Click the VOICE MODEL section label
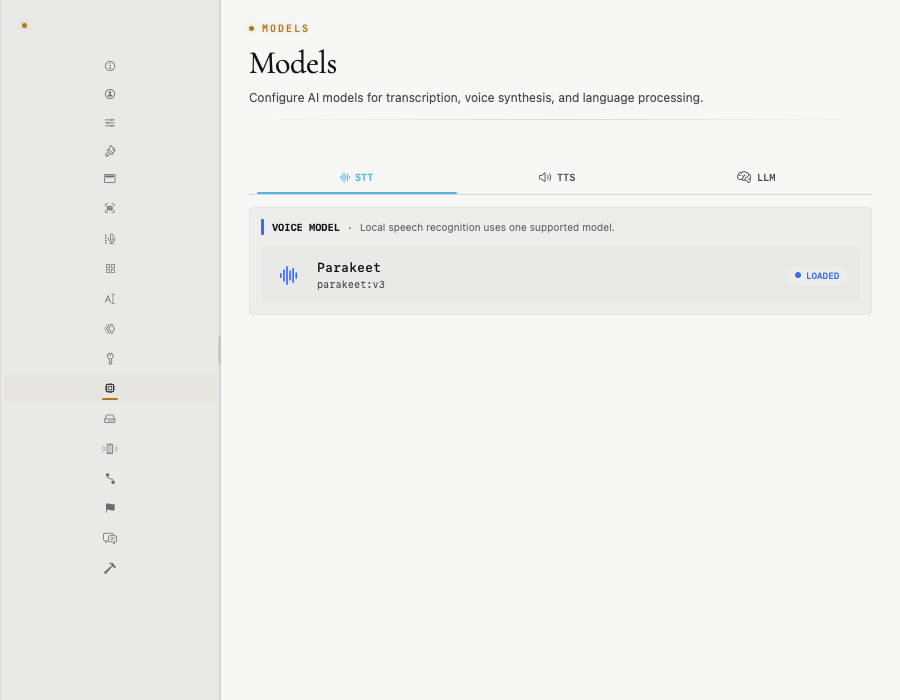This screenshot has height=700, width=900. tap(305, 228)
